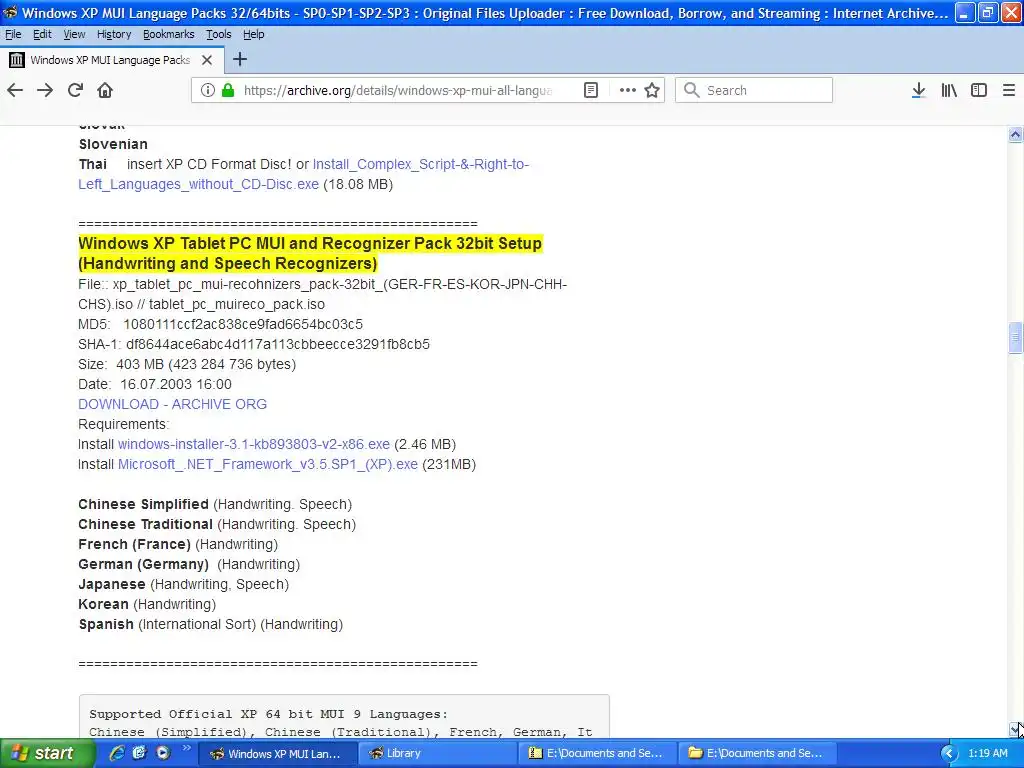Open the File menu
The image size is (1024, 768).
13,34
